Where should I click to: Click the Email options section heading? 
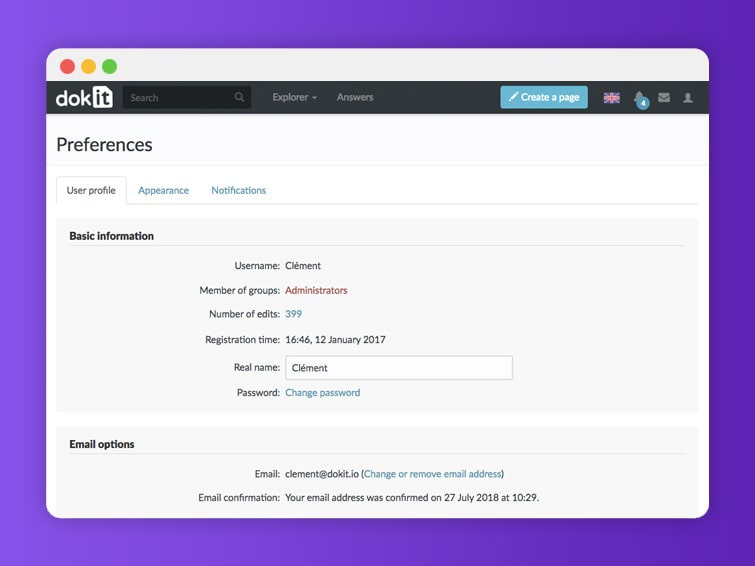tap(102, 444)
